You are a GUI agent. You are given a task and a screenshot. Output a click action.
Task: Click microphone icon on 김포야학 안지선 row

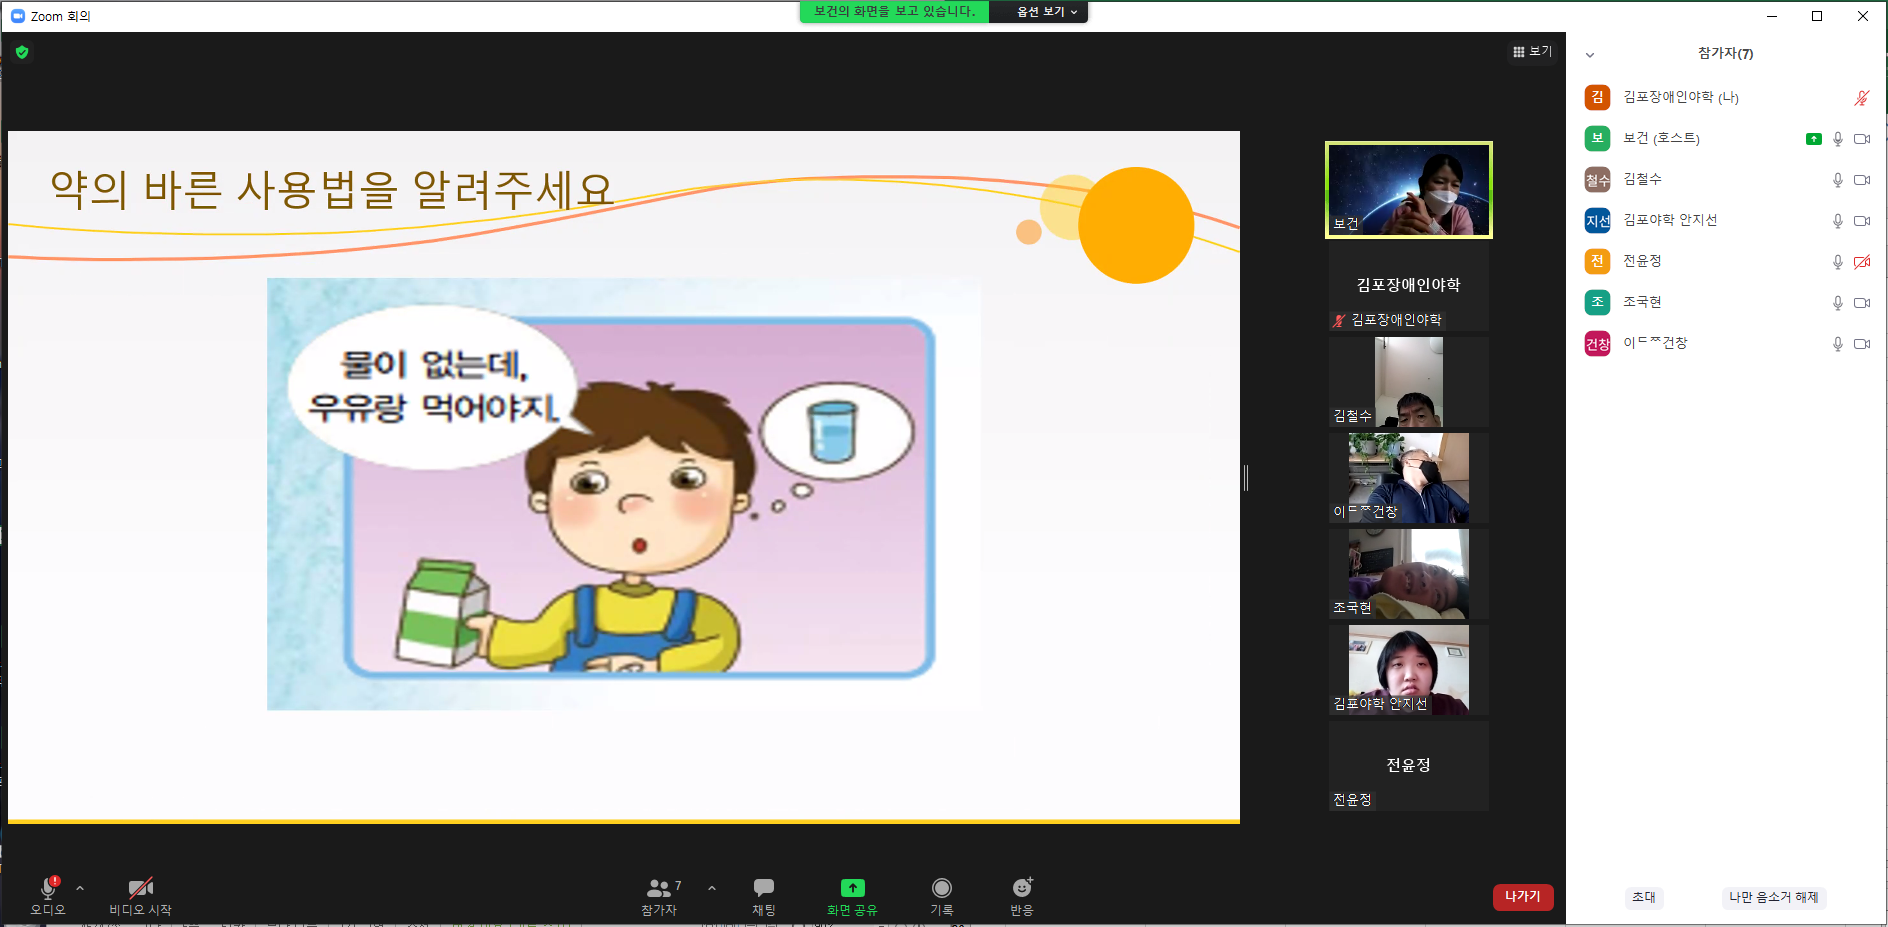[1838, 221]
